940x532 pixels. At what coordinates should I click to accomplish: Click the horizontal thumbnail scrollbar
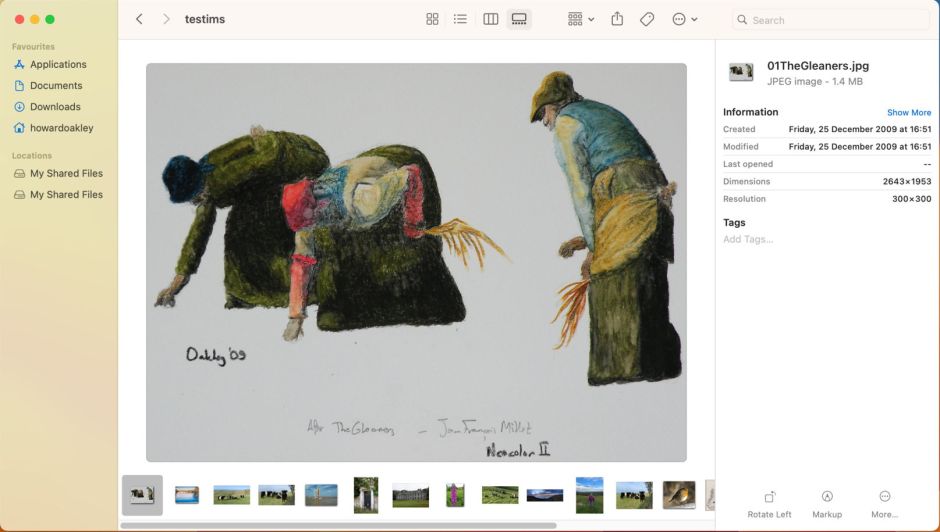point(340,525)
